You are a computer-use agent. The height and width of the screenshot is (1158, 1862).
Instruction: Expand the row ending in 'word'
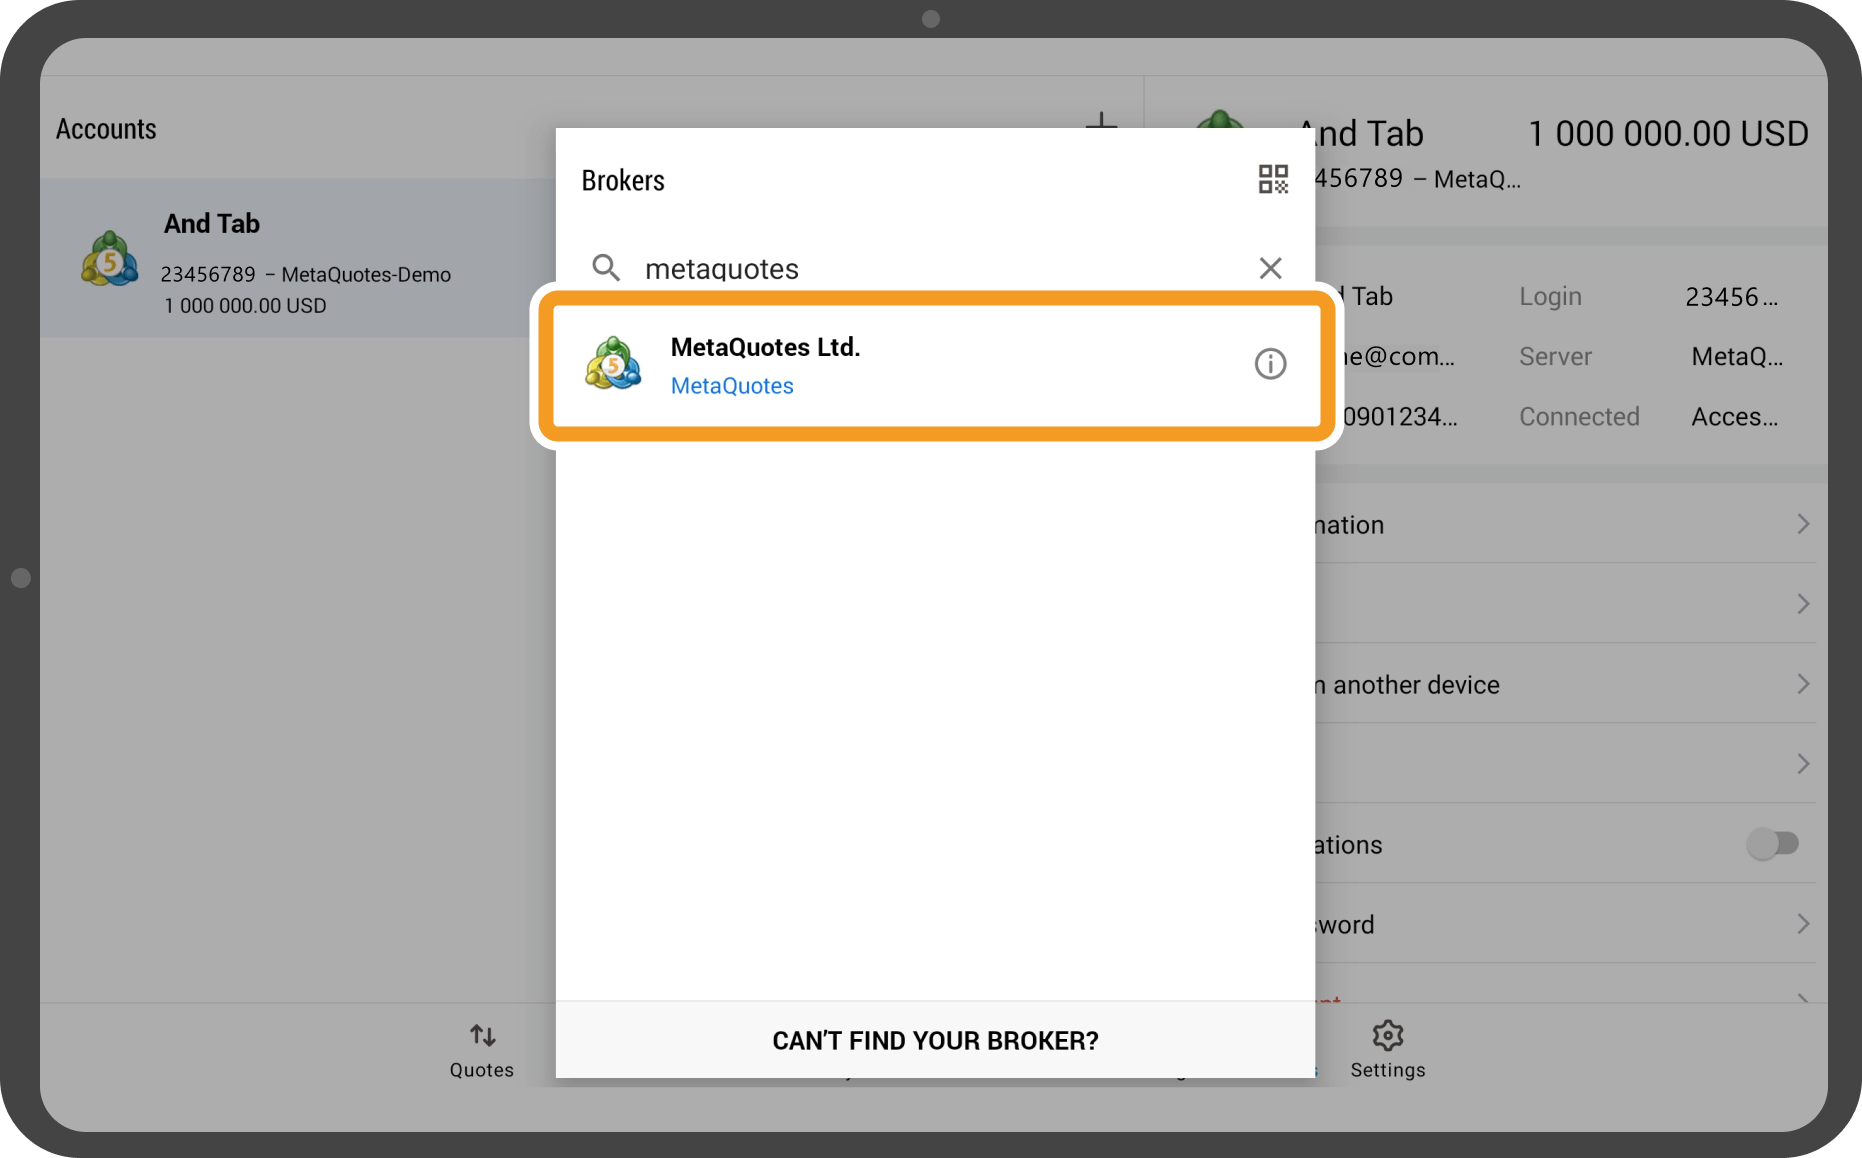tap(1565, 924)
